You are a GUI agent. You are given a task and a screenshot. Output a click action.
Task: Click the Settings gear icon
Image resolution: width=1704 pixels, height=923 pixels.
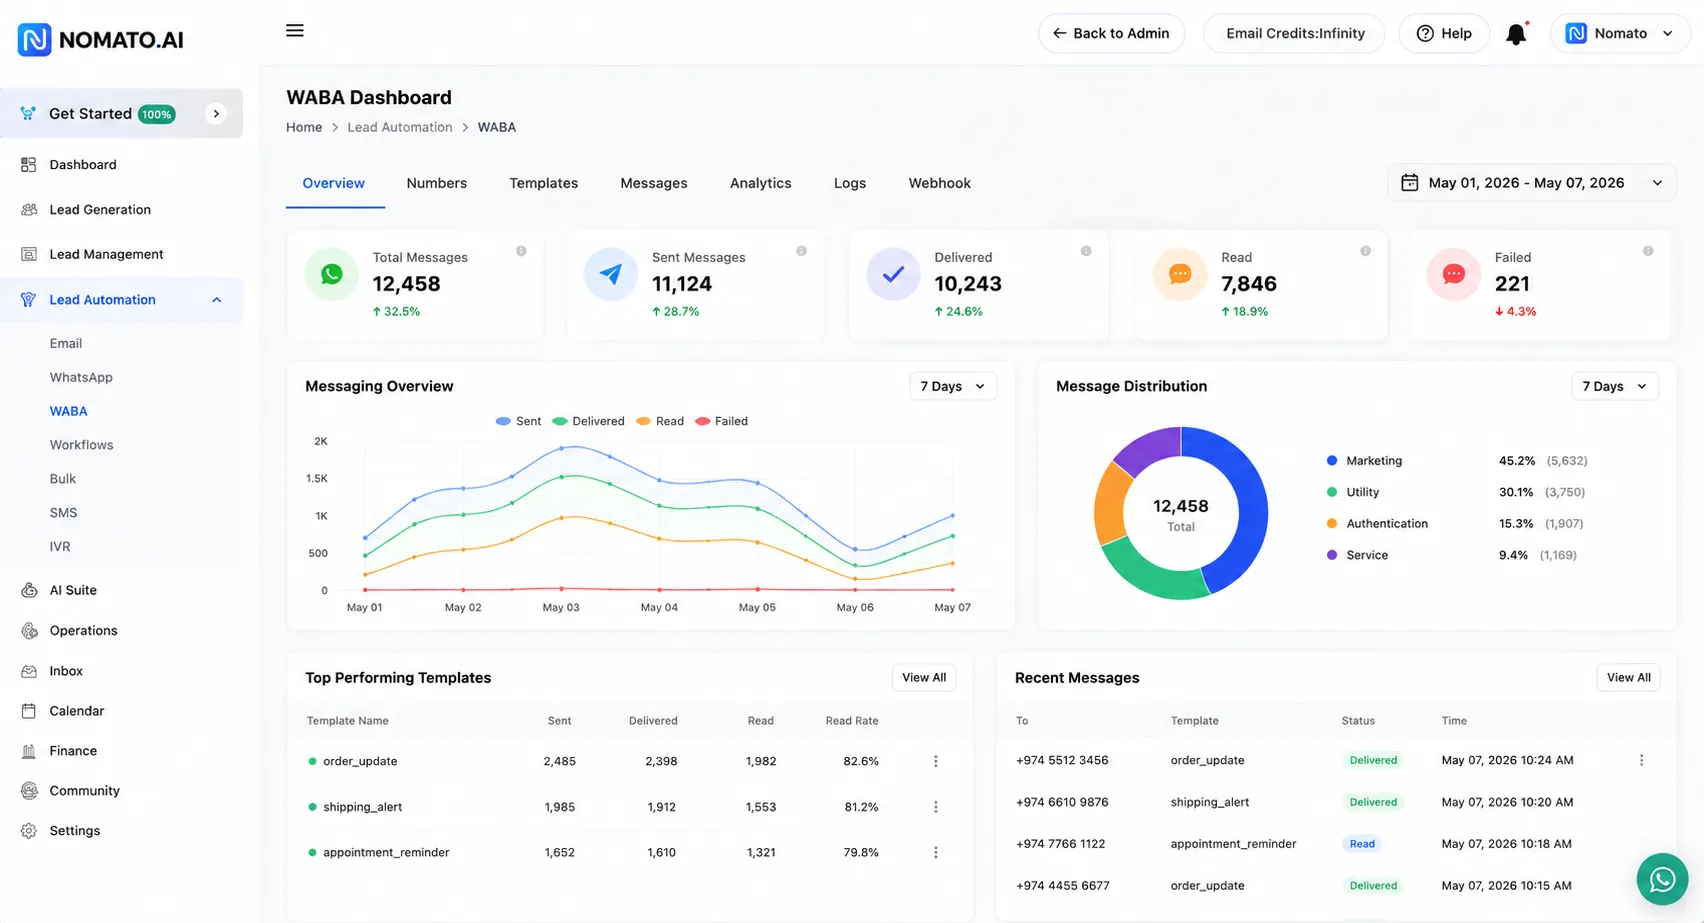(x=29, y=831)
